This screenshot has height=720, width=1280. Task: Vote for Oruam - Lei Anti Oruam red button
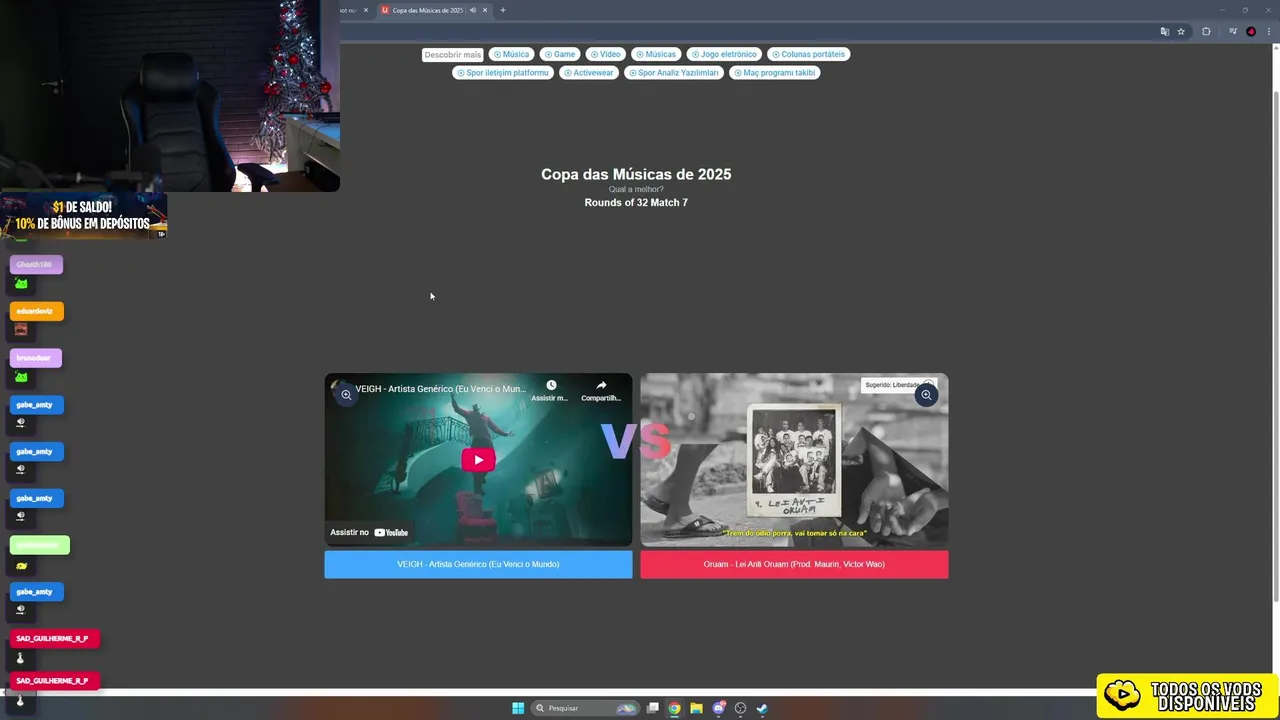(794, 564)
